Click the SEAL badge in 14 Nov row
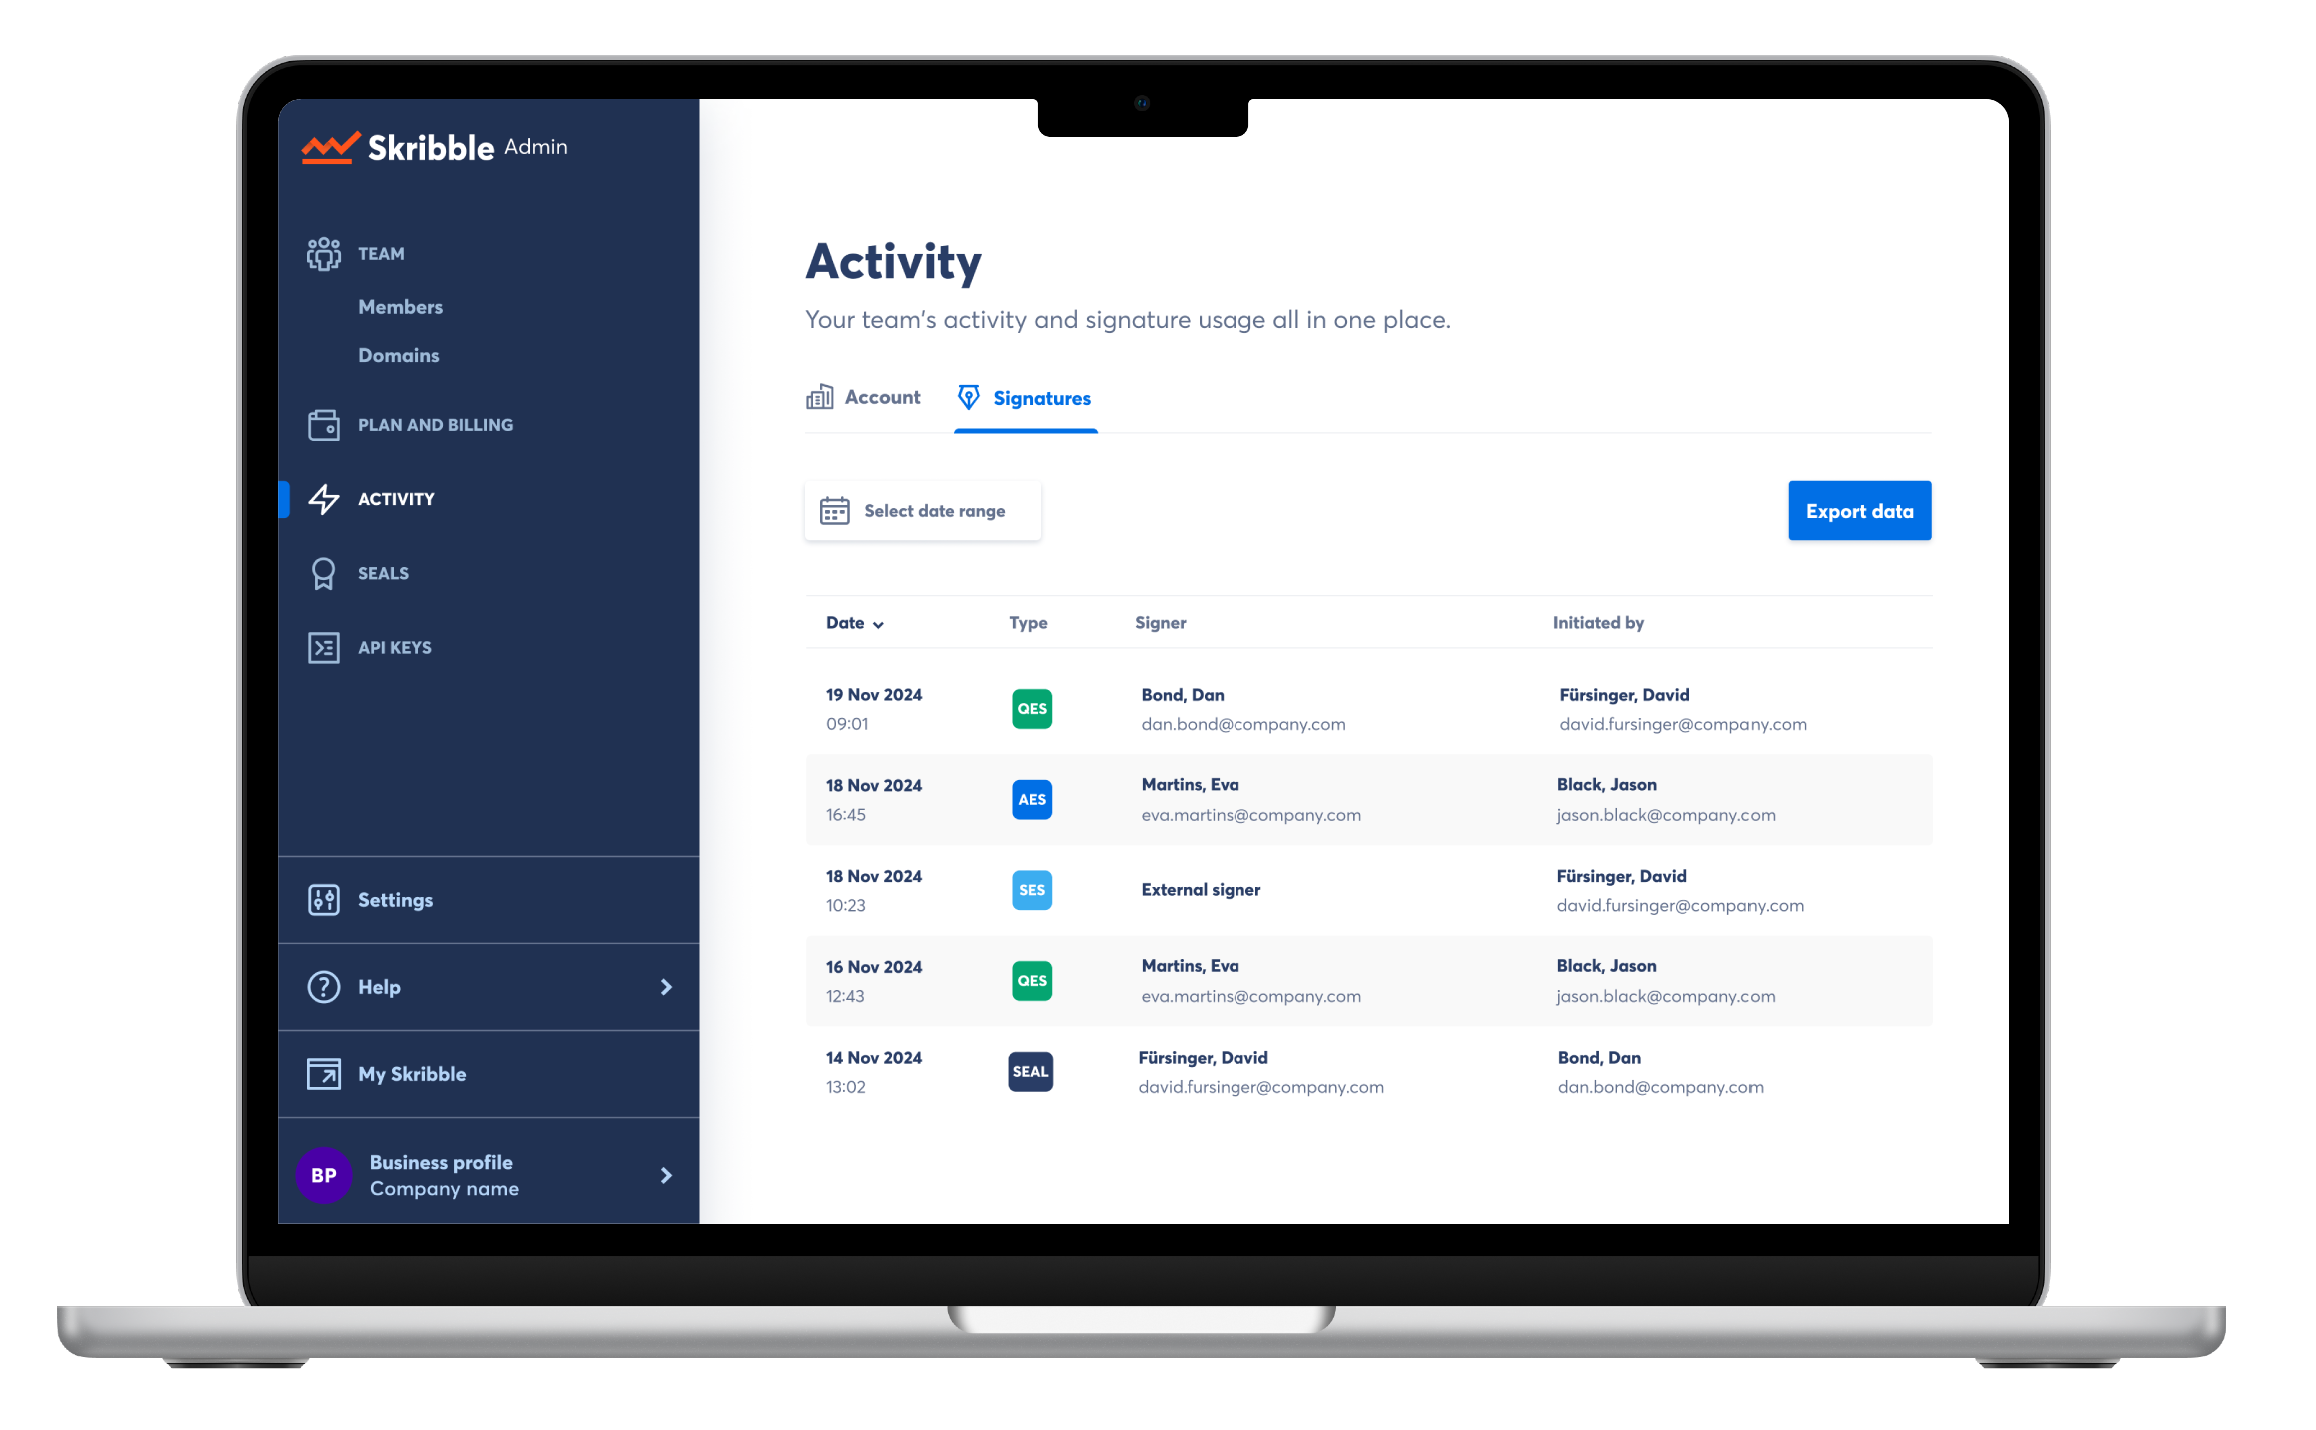Viewport: 2316px width, 1430px height. coord(1030,1072)
